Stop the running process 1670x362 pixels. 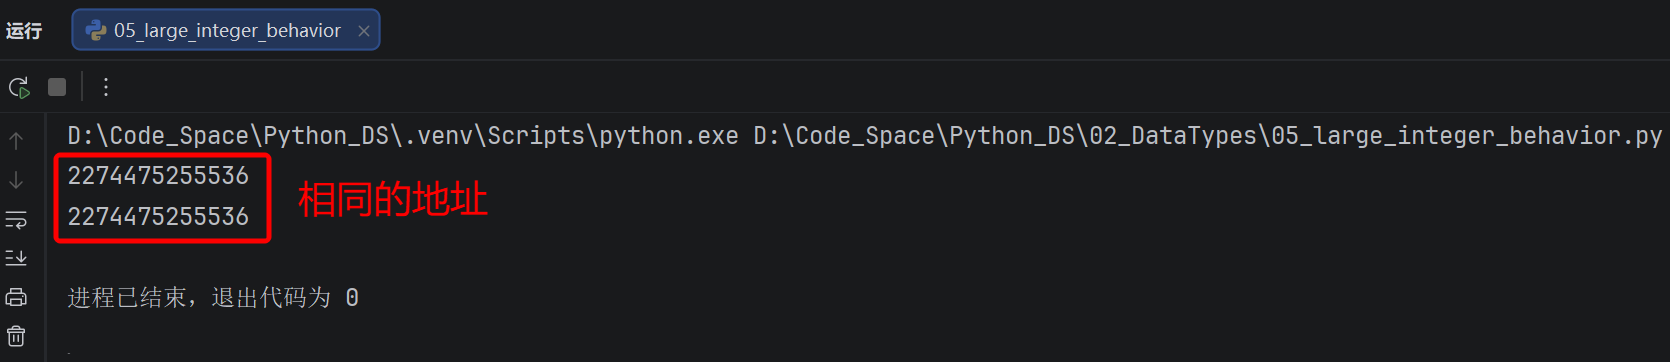[x=57, y=87]
